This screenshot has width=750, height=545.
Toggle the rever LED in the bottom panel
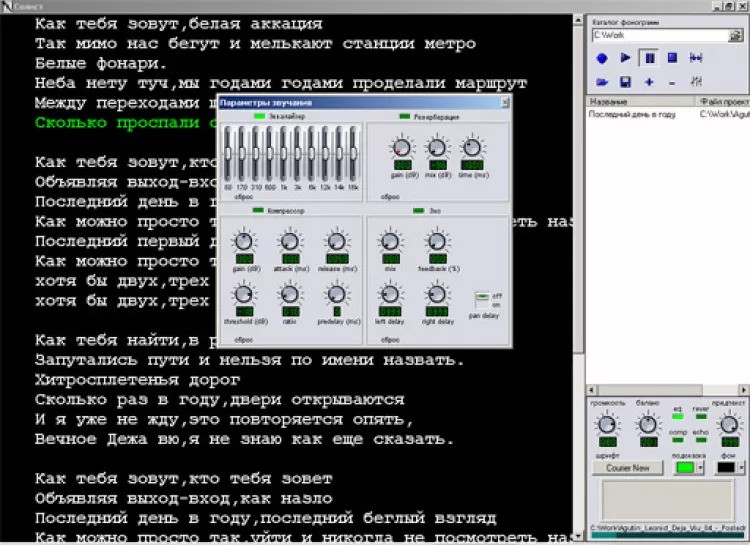[701, 417]
